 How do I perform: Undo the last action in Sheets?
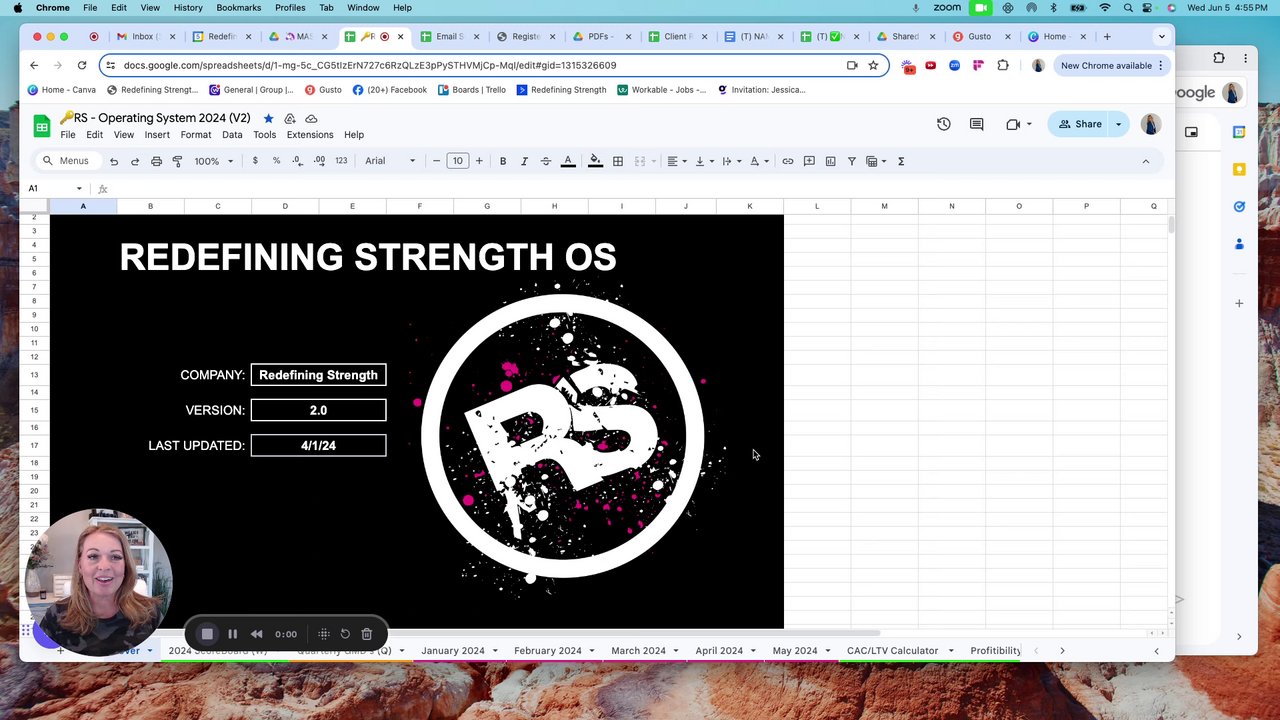coord(114,161)
